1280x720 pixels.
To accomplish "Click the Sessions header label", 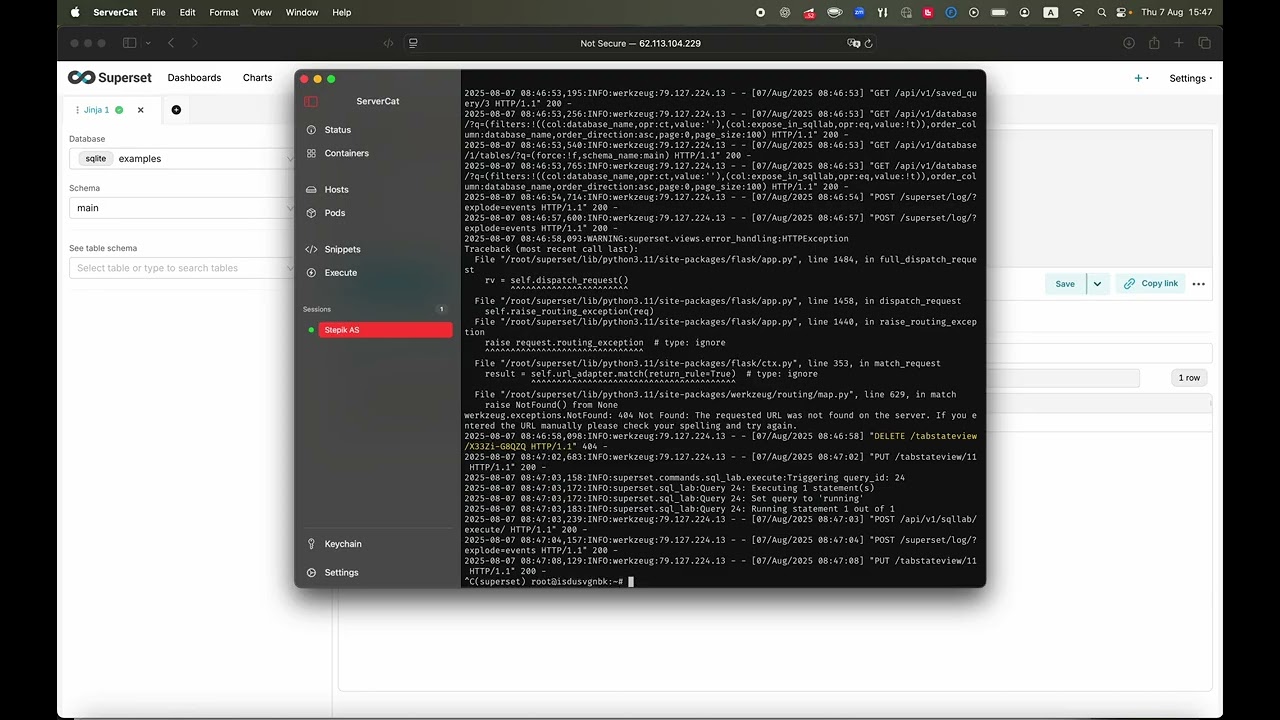I will 317,309.
